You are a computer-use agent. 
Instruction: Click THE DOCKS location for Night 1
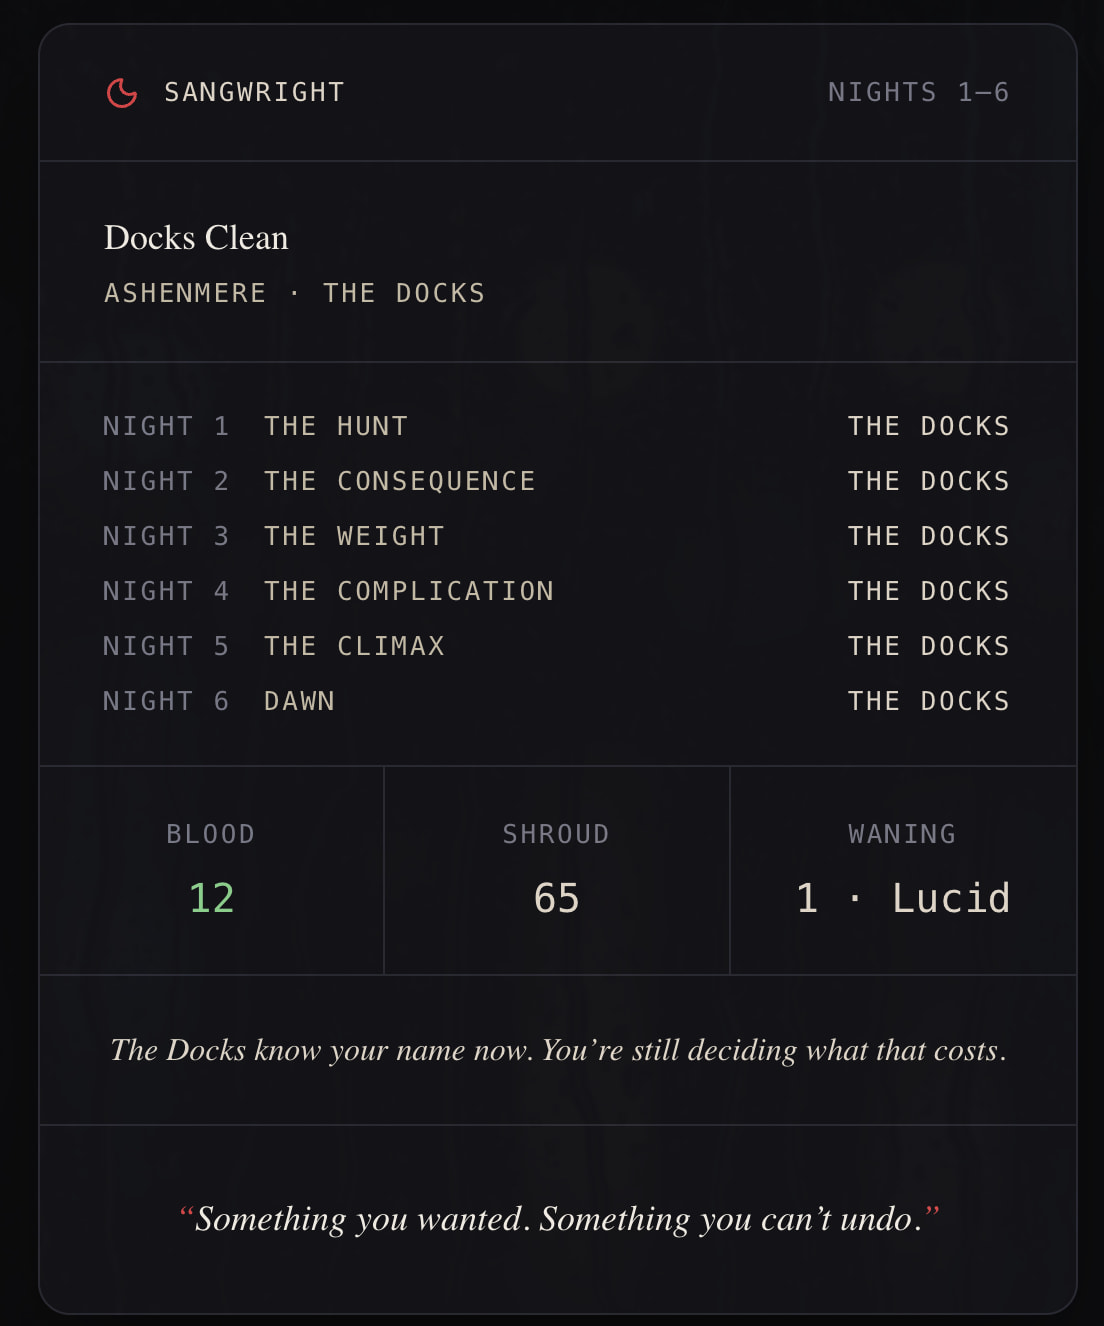tap(928, 426)
